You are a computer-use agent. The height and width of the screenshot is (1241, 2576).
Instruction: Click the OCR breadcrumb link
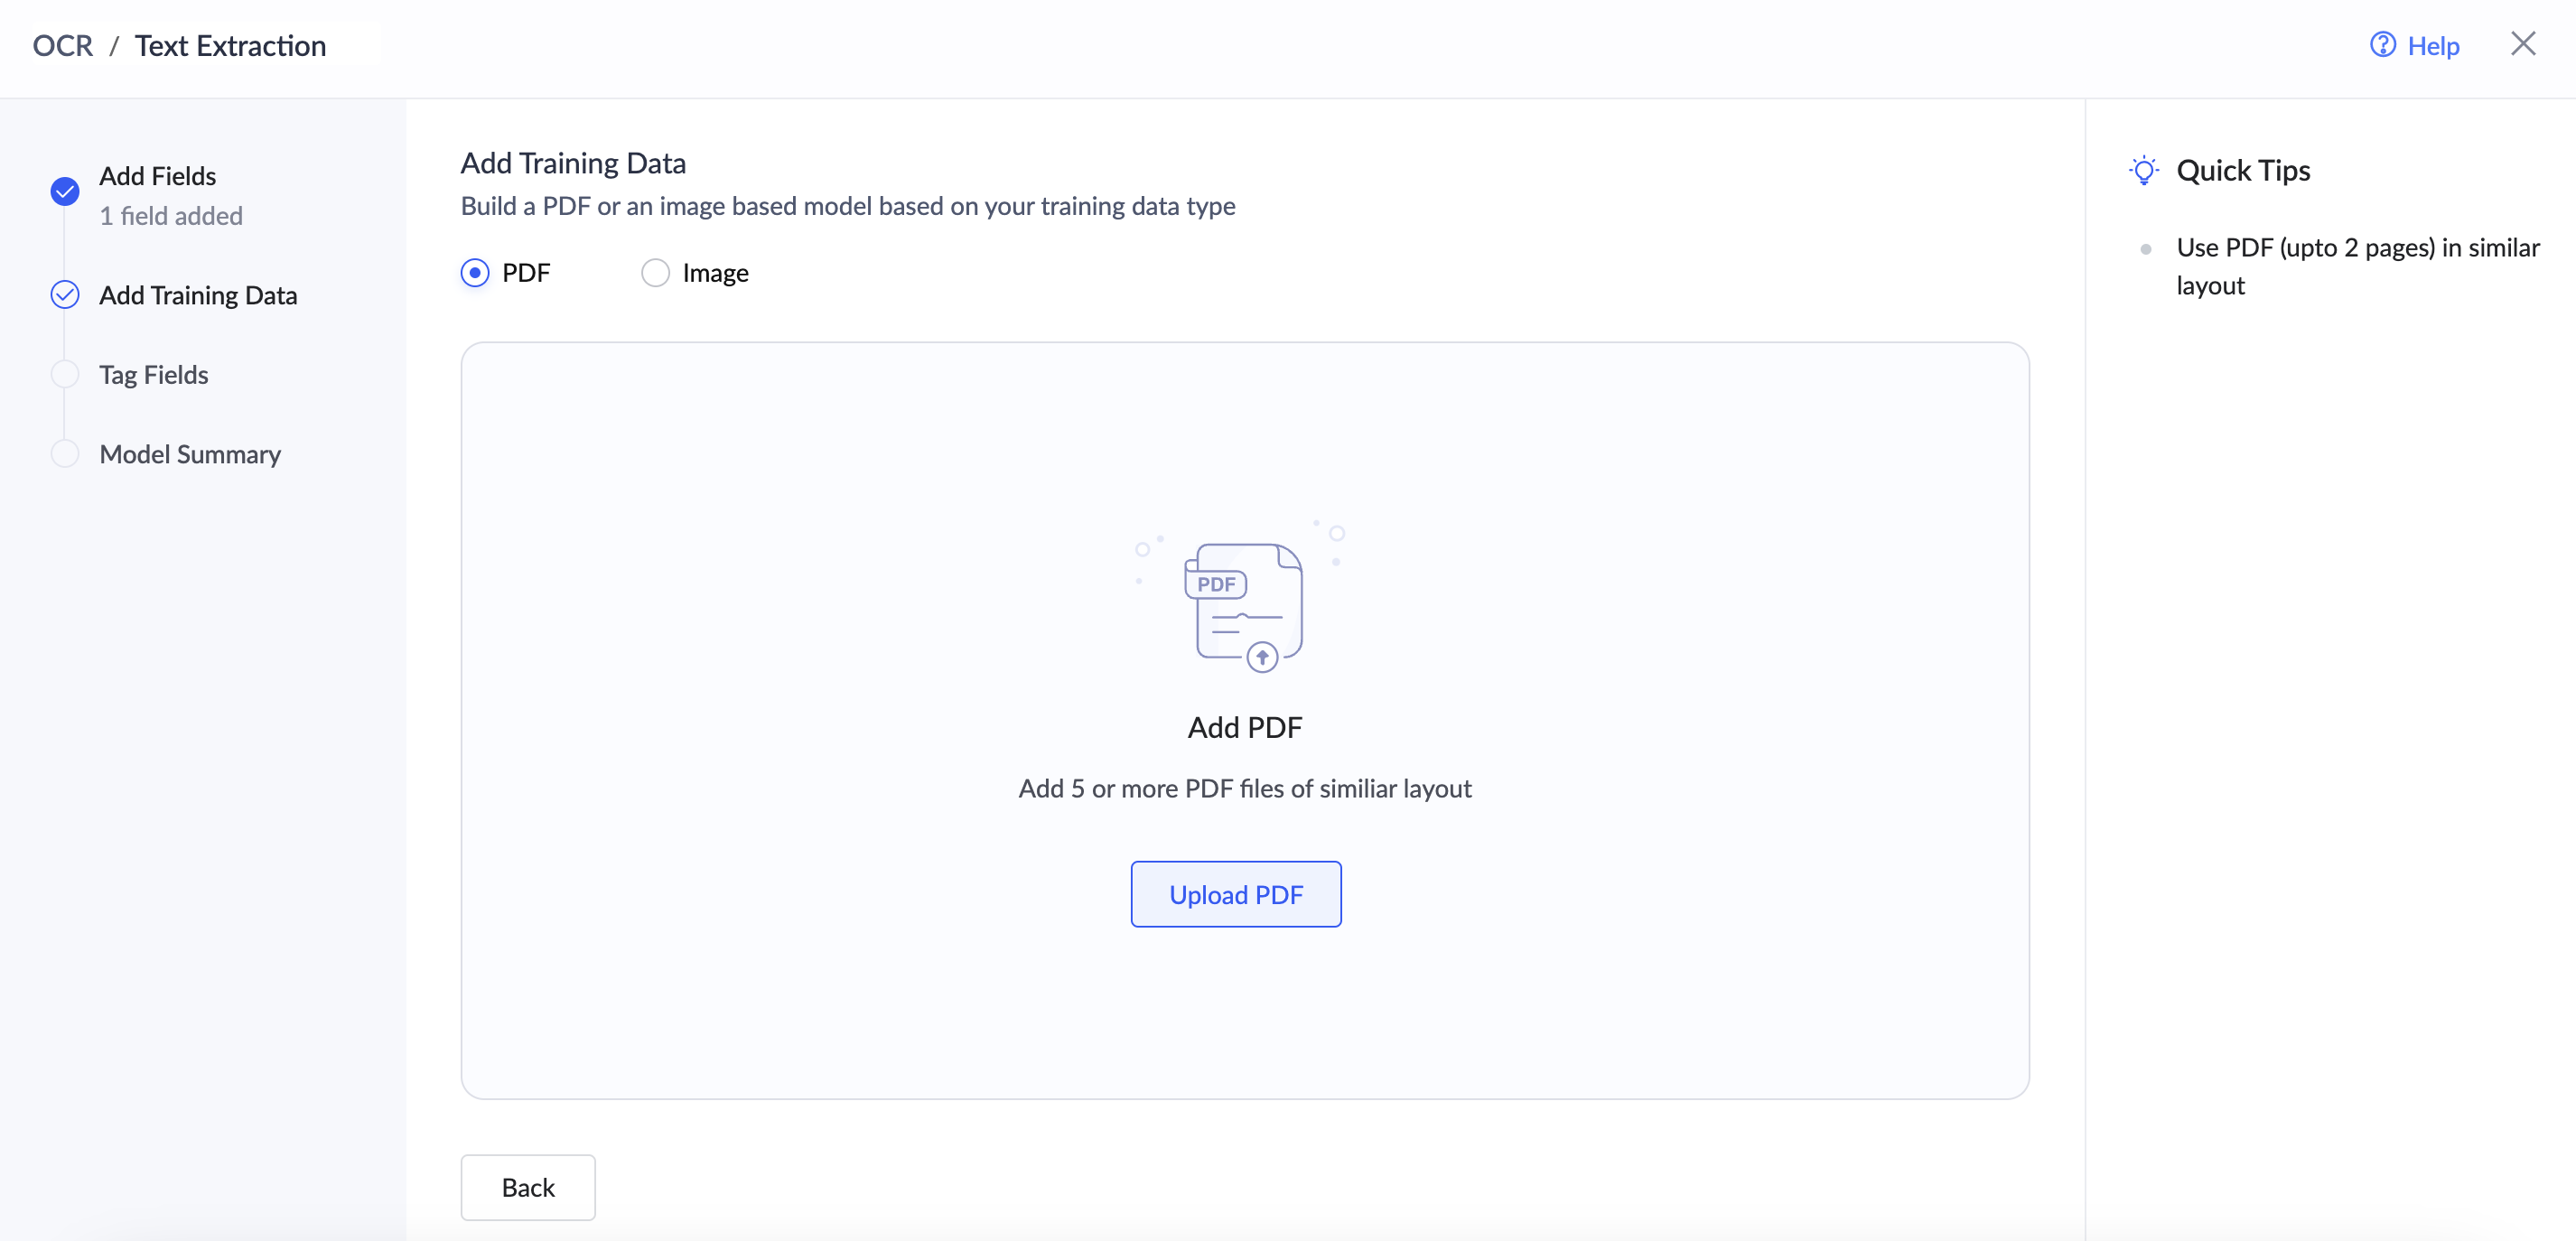[x=62, y=45]
